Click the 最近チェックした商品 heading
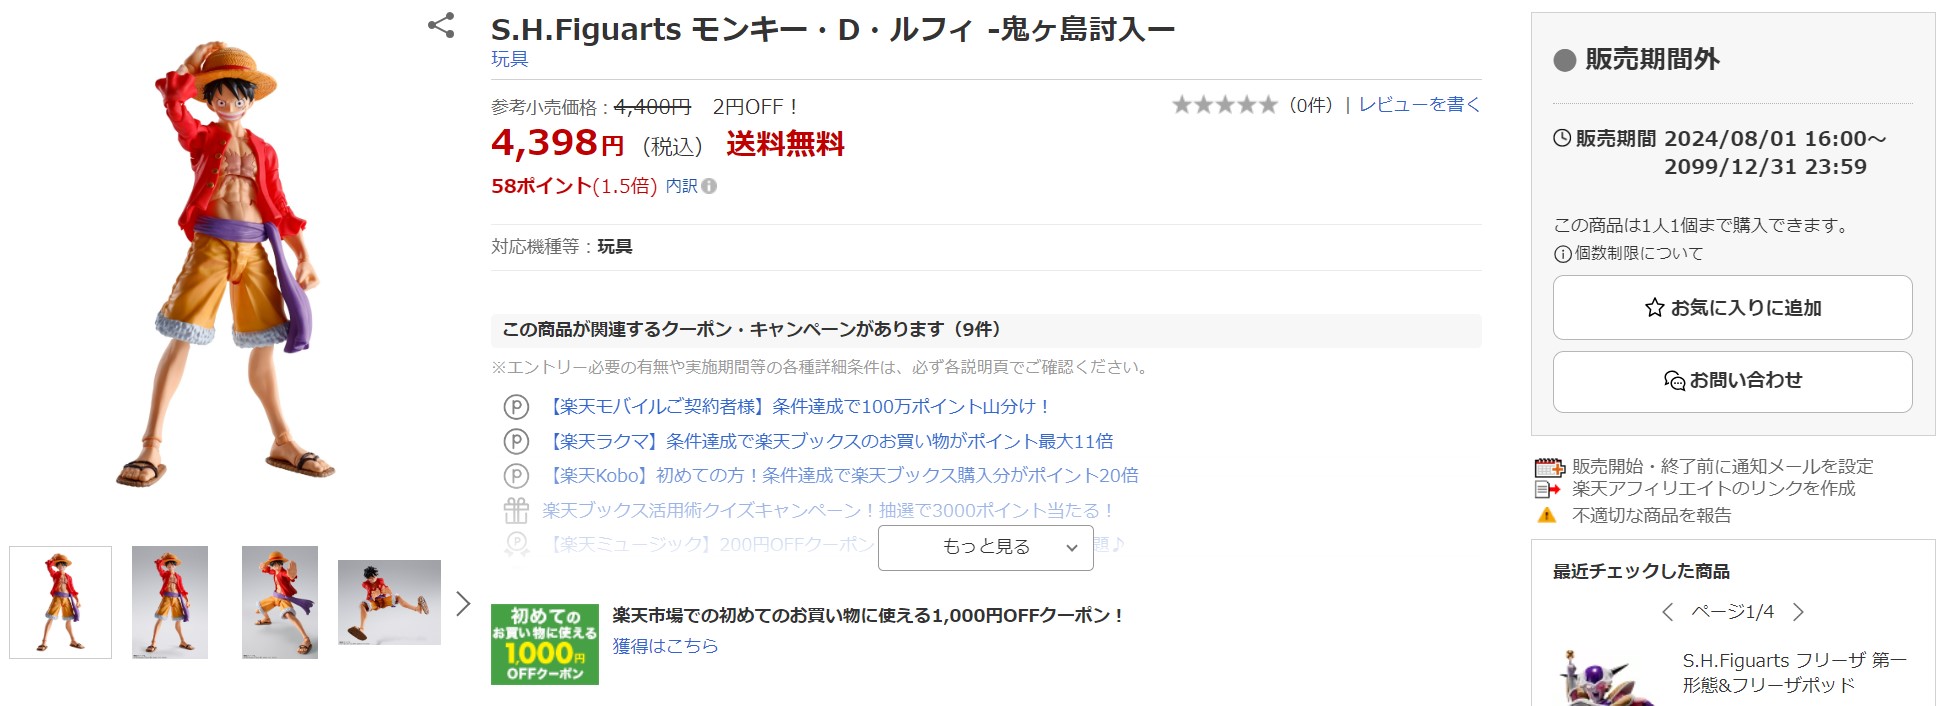1945x706 pixels. [1641, 571]
